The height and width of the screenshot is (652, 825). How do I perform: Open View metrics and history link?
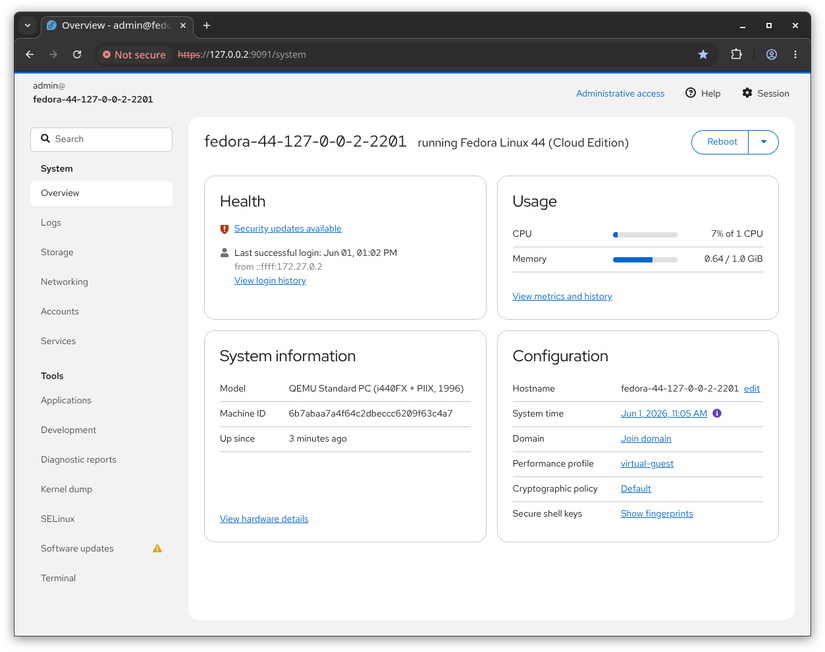(x=562, y=296)
